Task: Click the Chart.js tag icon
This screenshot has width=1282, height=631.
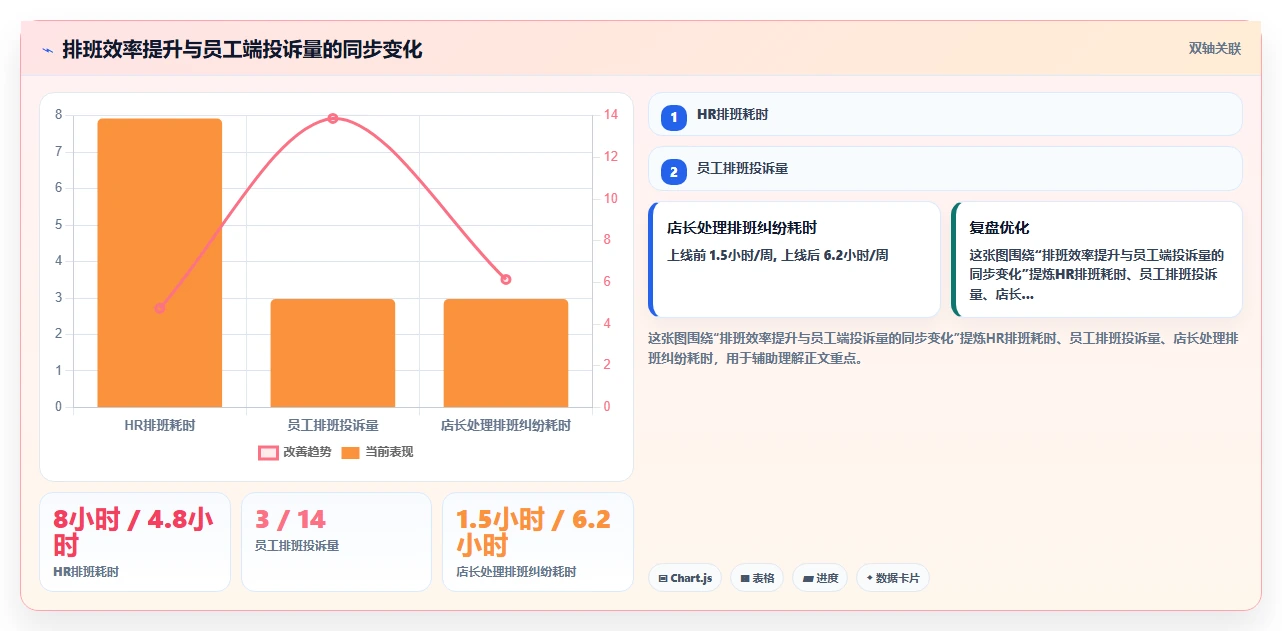Action: [663, 578]
